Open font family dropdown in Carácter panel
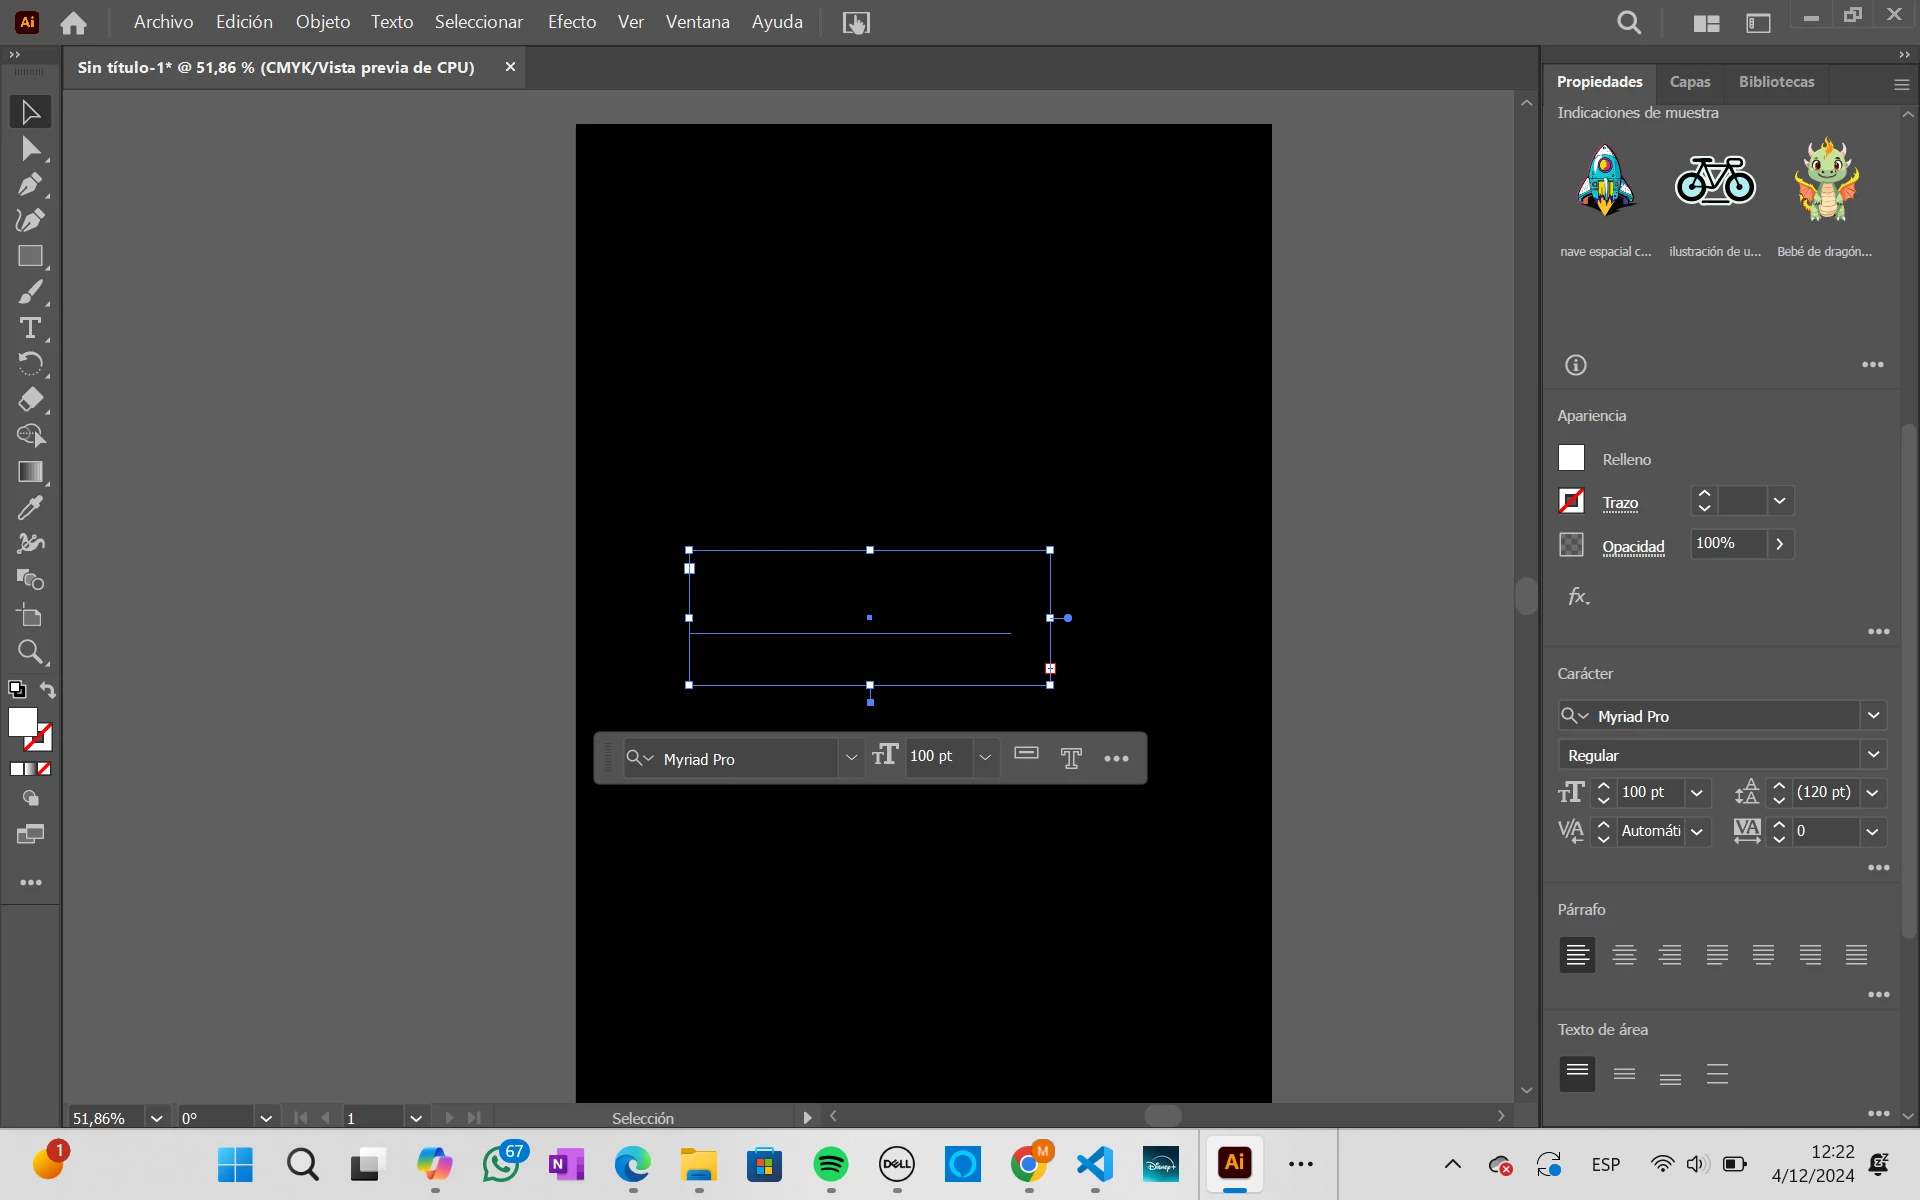 click(1873, 716)
